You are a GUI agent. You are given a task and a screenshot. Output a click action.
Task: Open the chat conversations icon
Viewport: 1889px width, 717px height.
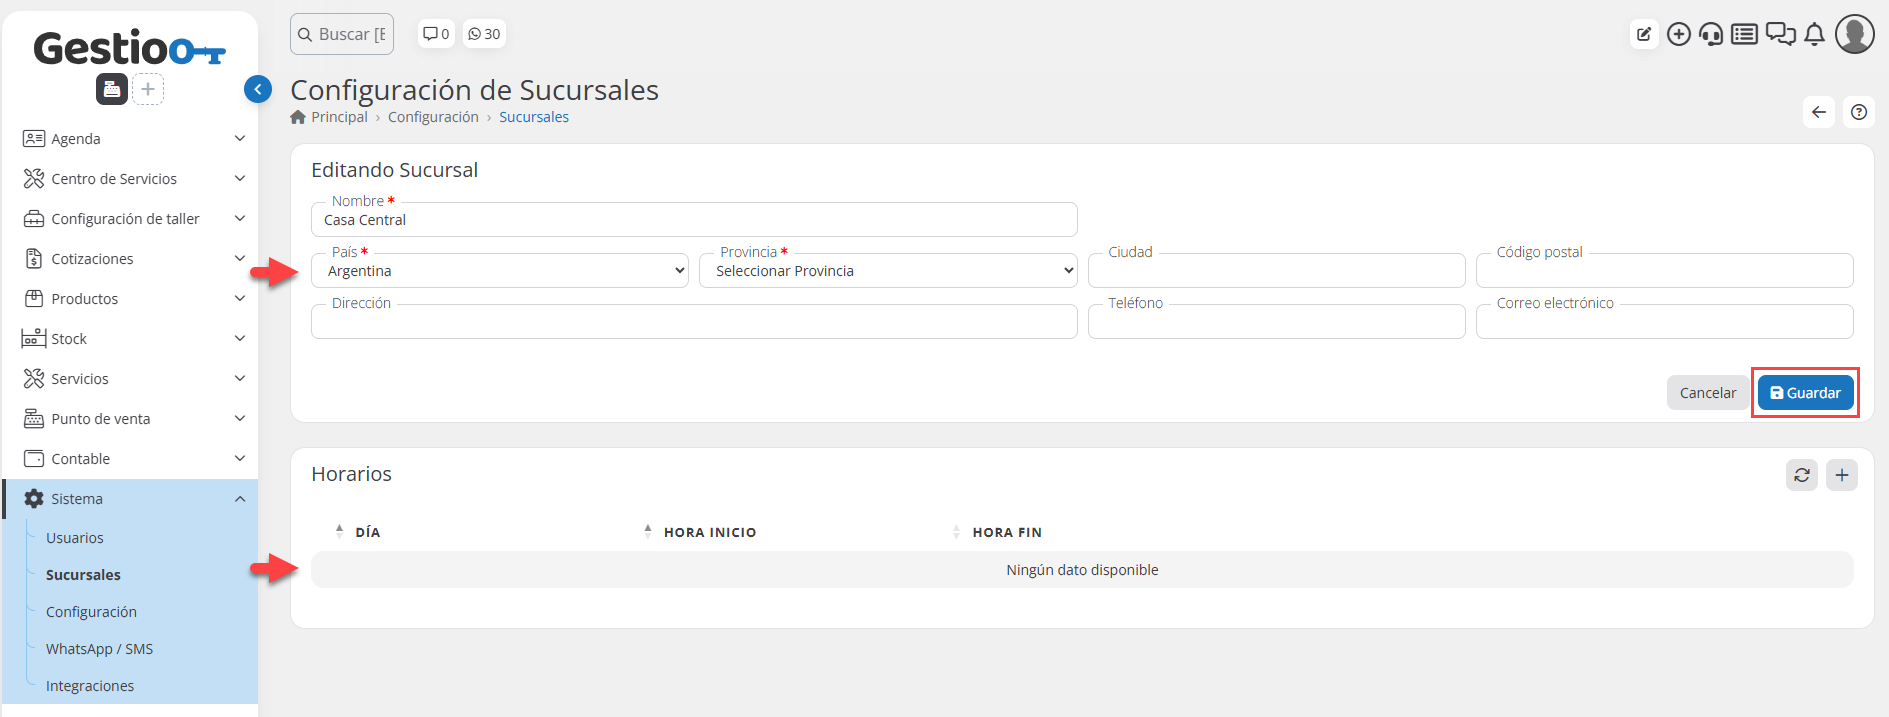[1780, 34]
